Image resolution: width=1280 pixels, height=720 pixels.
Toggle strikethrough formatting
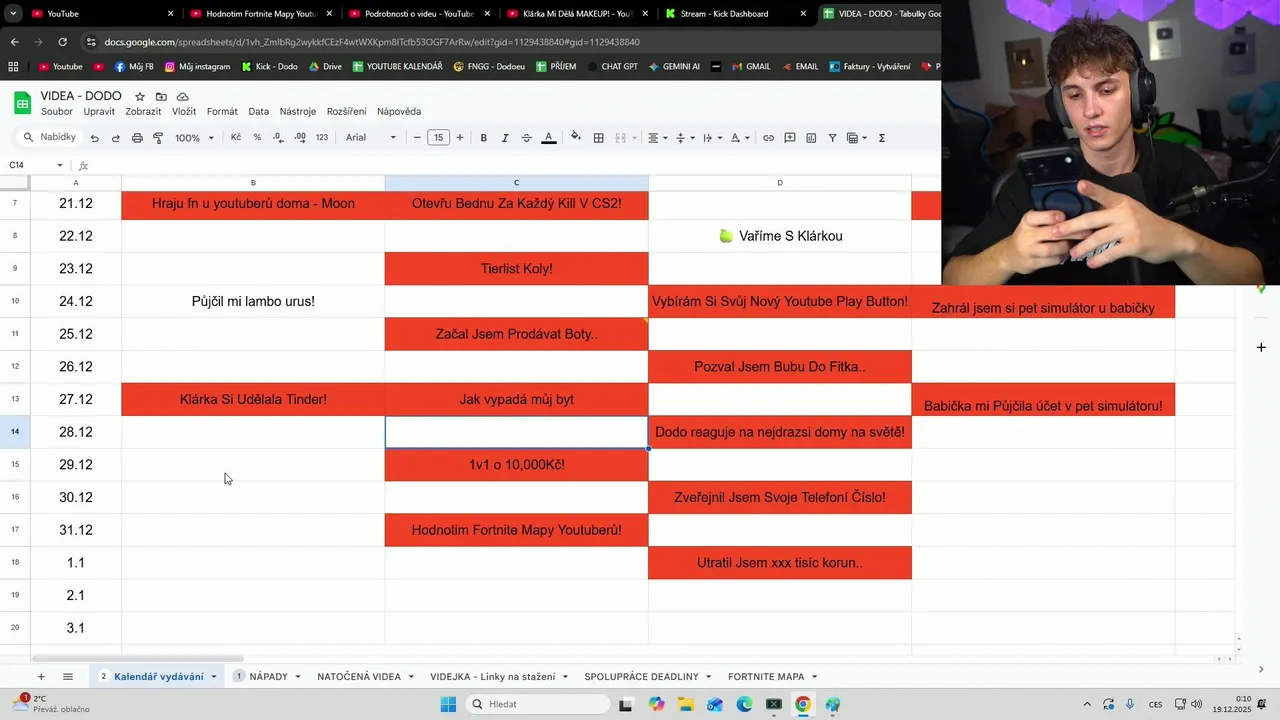(526, 138)
